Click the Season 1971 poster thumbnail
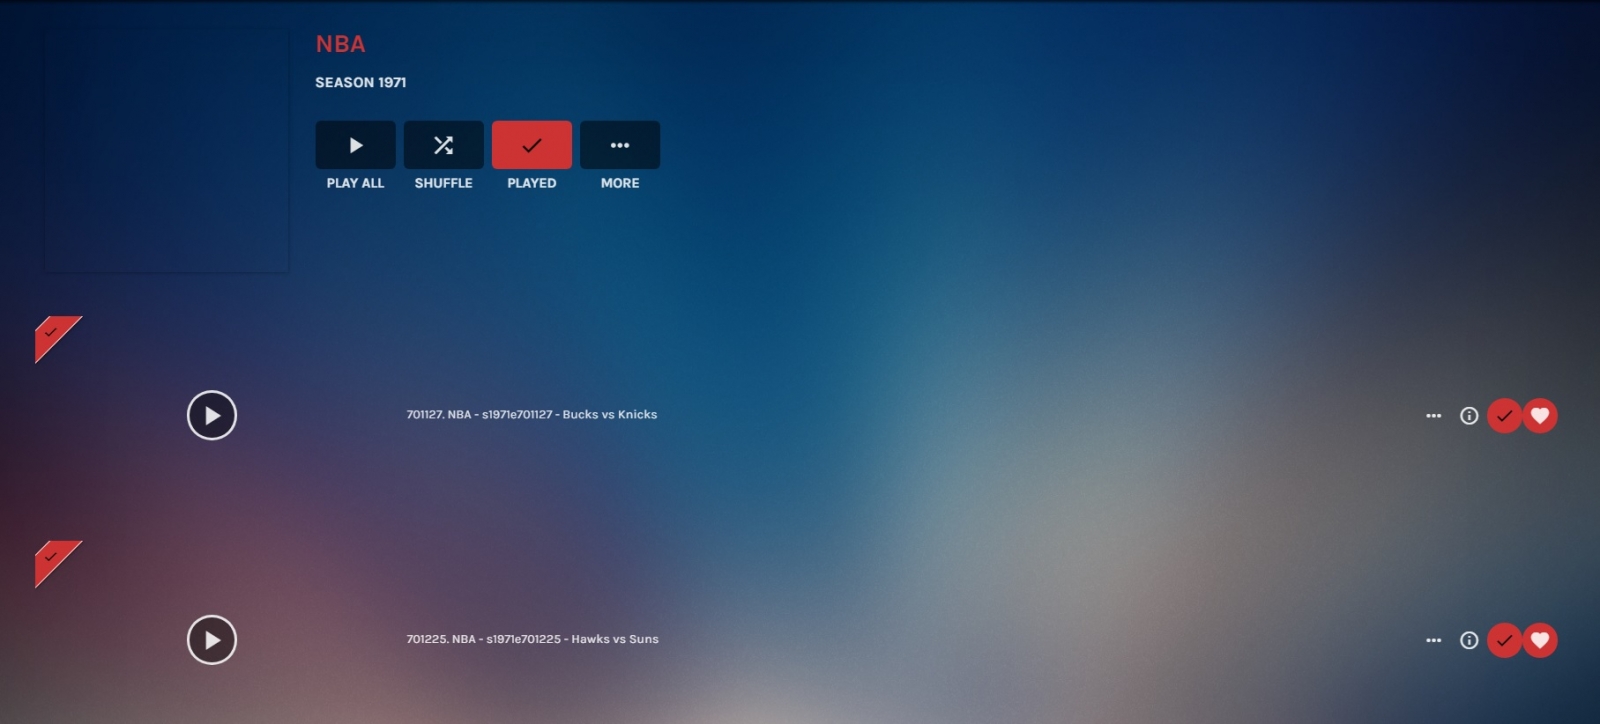 pyautogui.click(x=167, y=150)
